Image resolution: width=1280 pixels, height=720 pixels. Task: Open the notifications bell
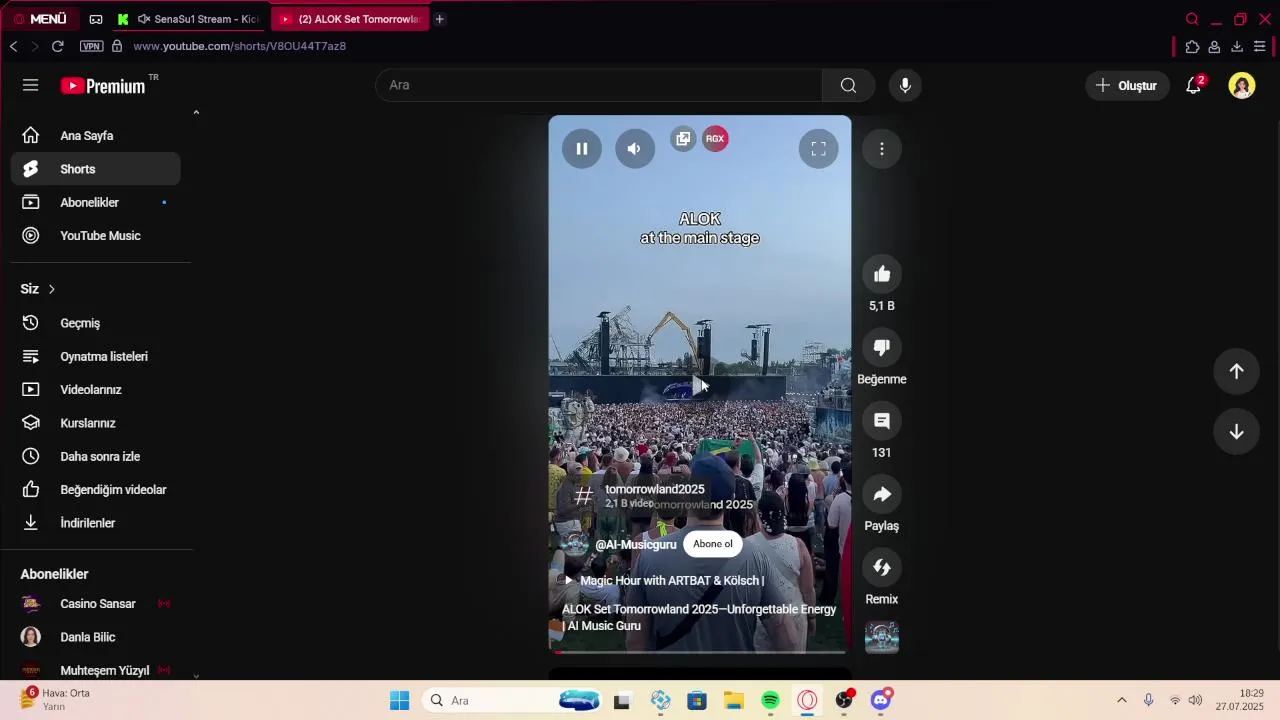coord(1194,85)
